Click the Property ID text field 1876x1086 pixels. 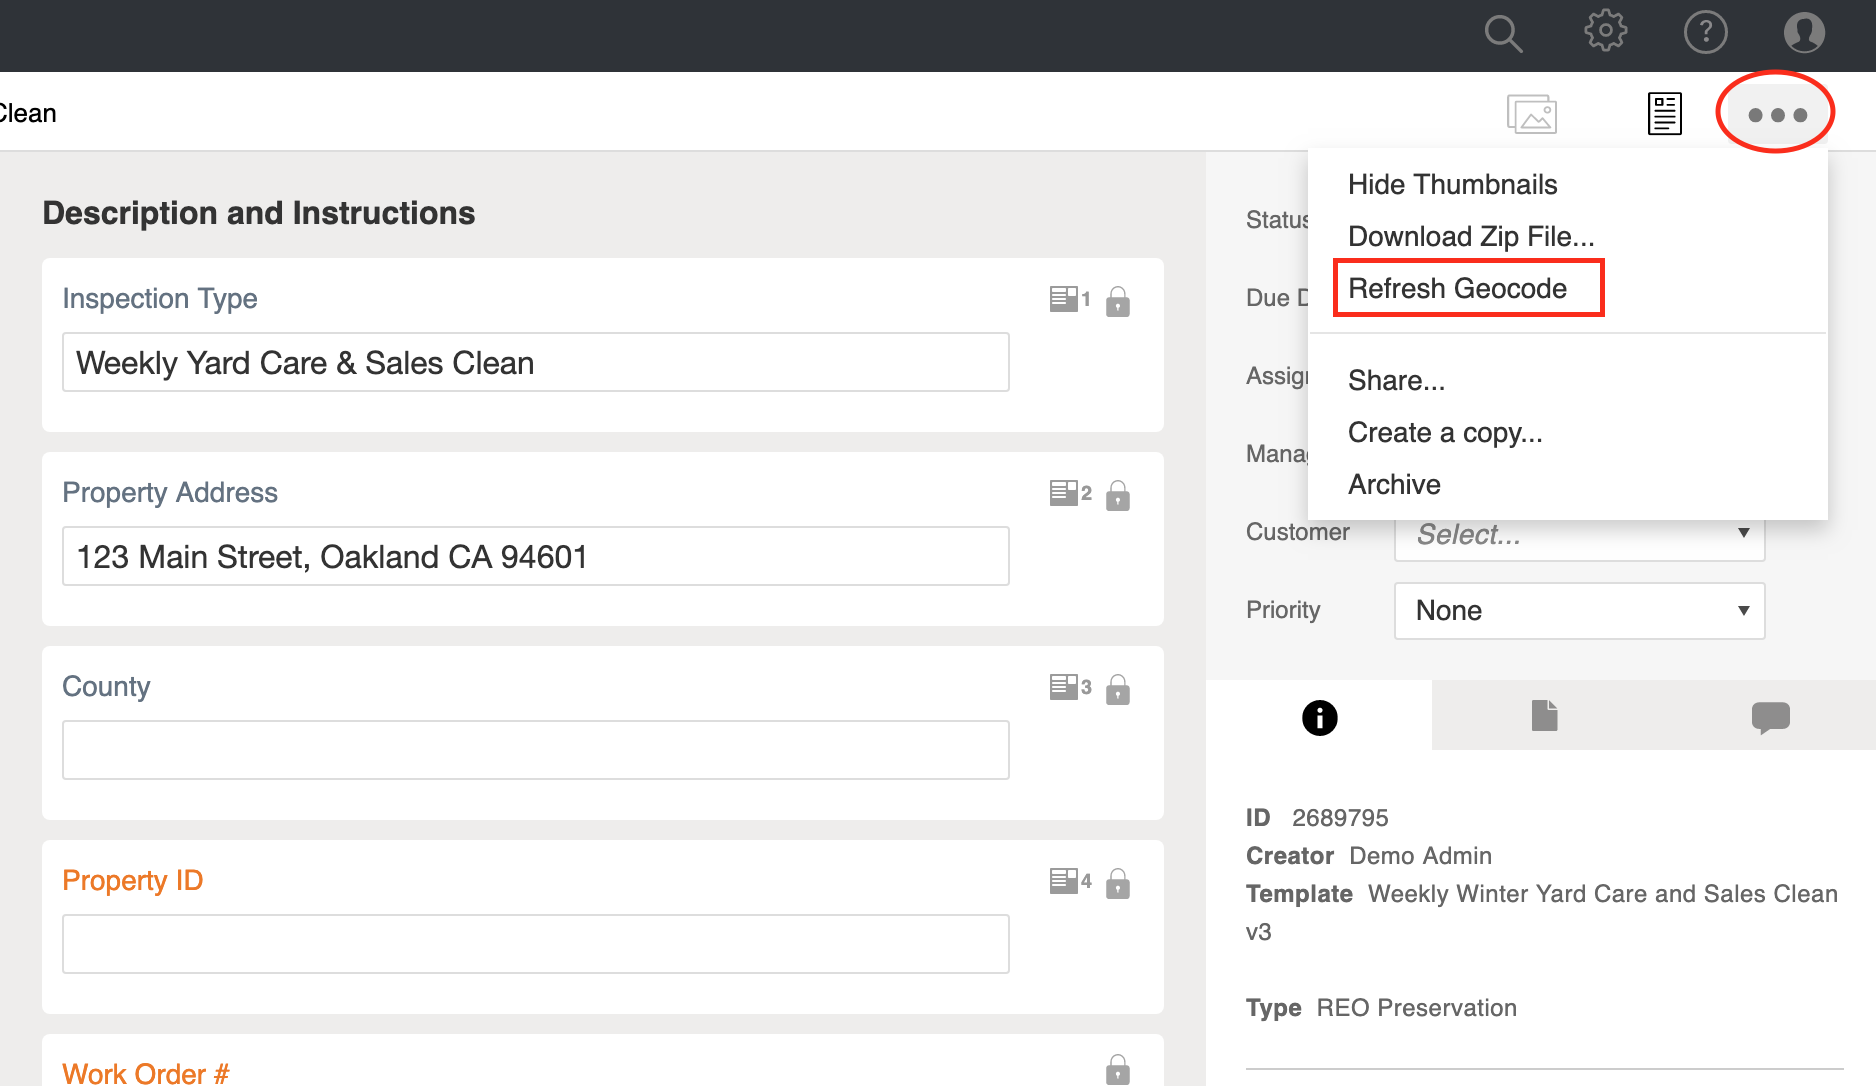click(535, 943)
